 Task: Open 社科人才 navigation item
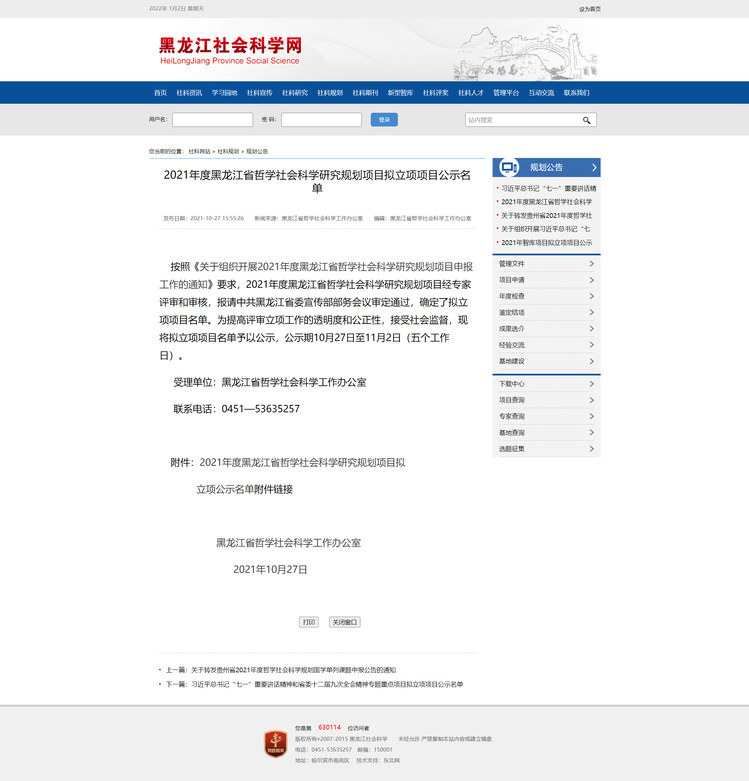click(x=471, y=93)
